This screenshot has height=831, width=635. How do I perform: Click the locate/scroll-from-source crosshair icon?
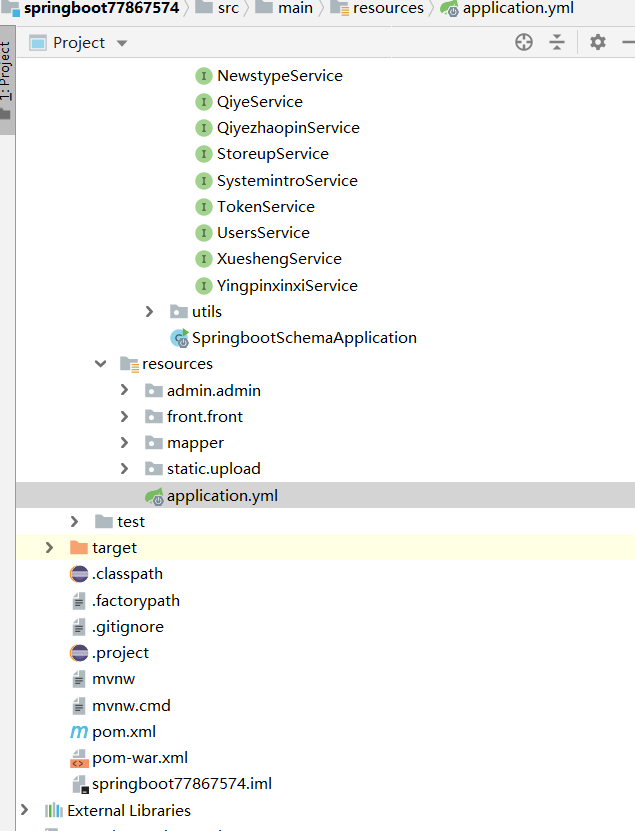click(x=524, y=42)
